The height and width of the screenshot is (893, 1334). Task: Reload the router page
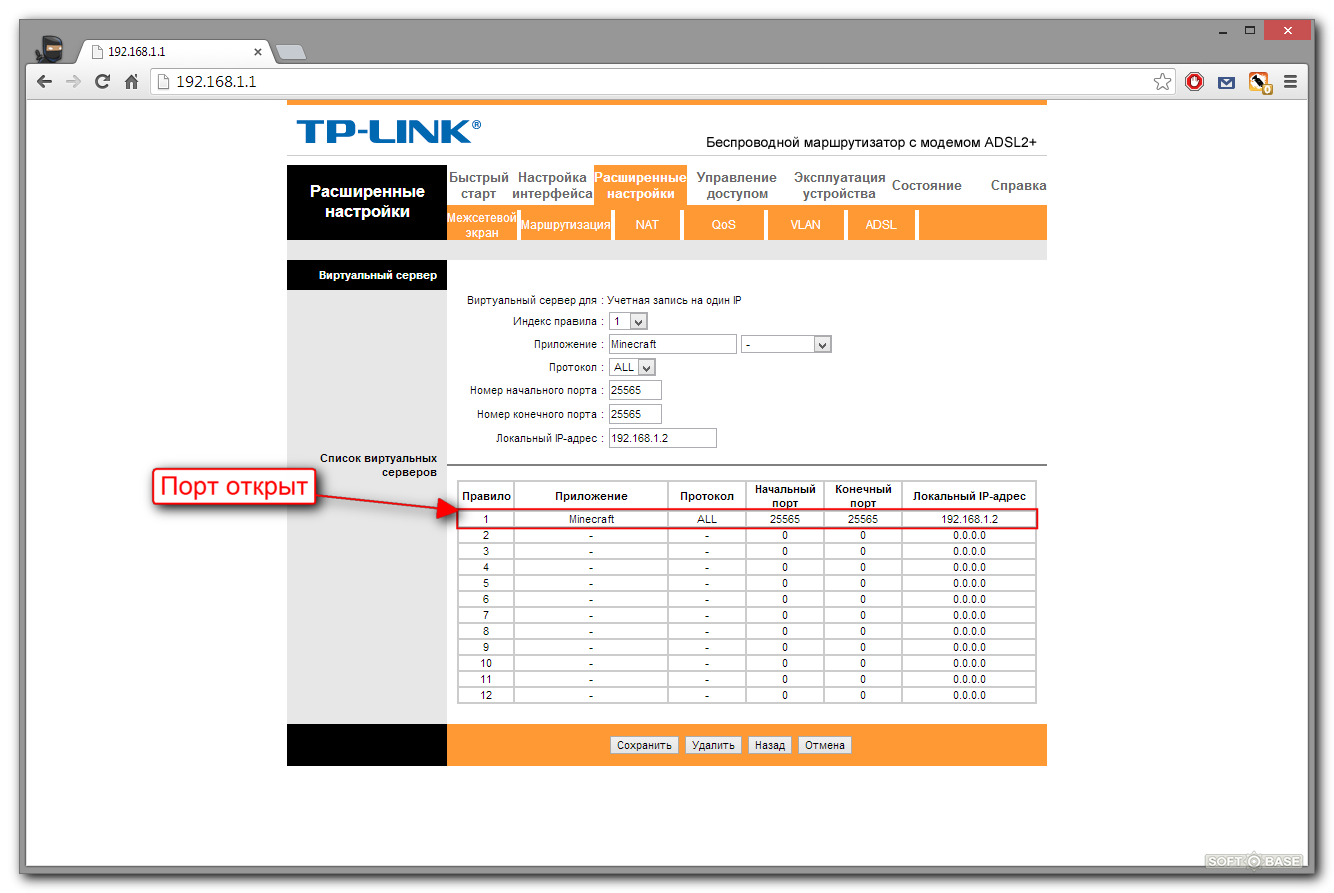(102, 82)
